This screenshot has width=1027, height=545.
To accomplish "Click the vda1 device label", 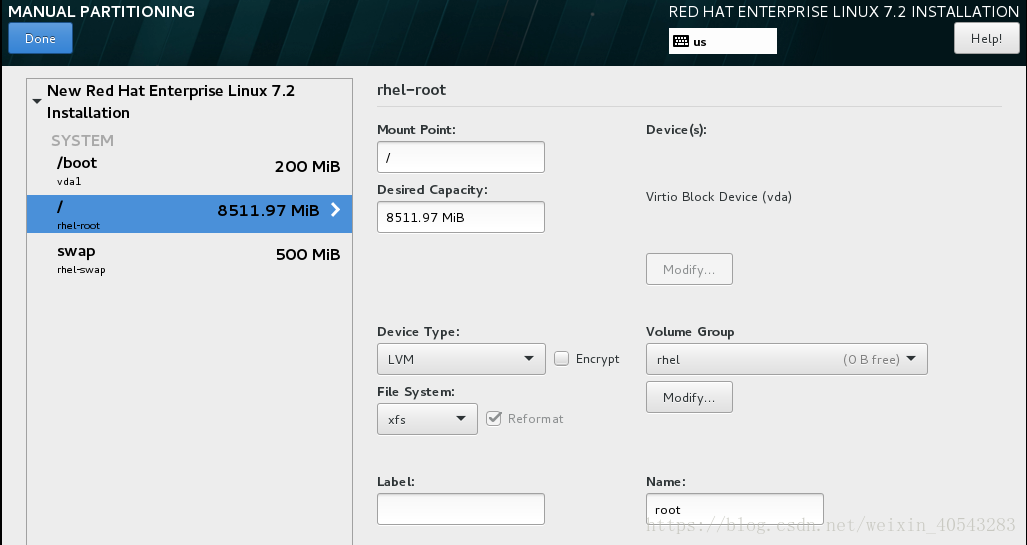I will tap(69, 181).
